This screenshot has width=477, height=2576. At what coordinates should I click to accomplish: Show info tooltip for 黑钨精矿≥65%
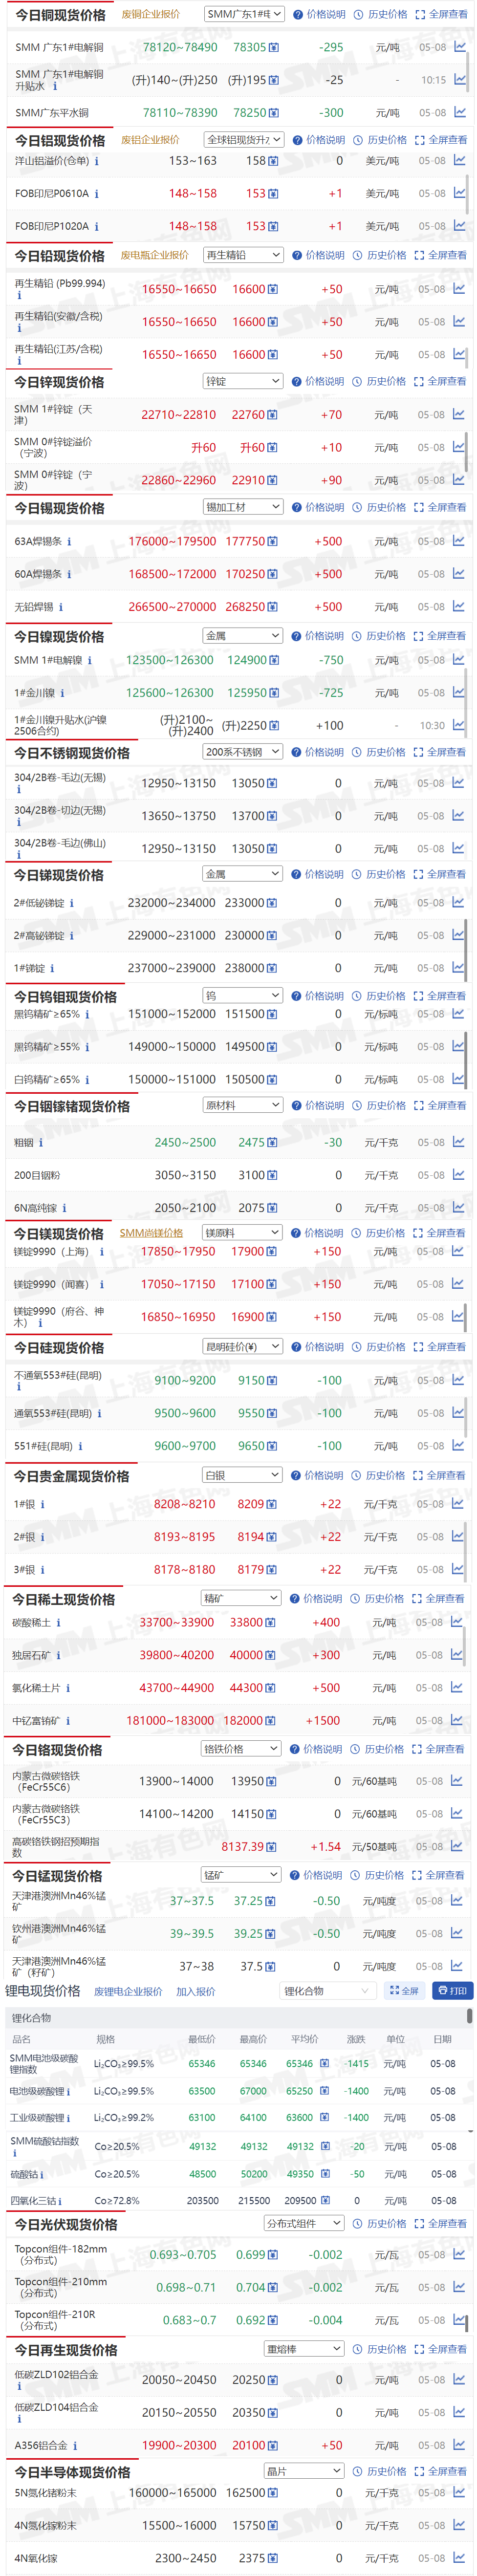87,1014
